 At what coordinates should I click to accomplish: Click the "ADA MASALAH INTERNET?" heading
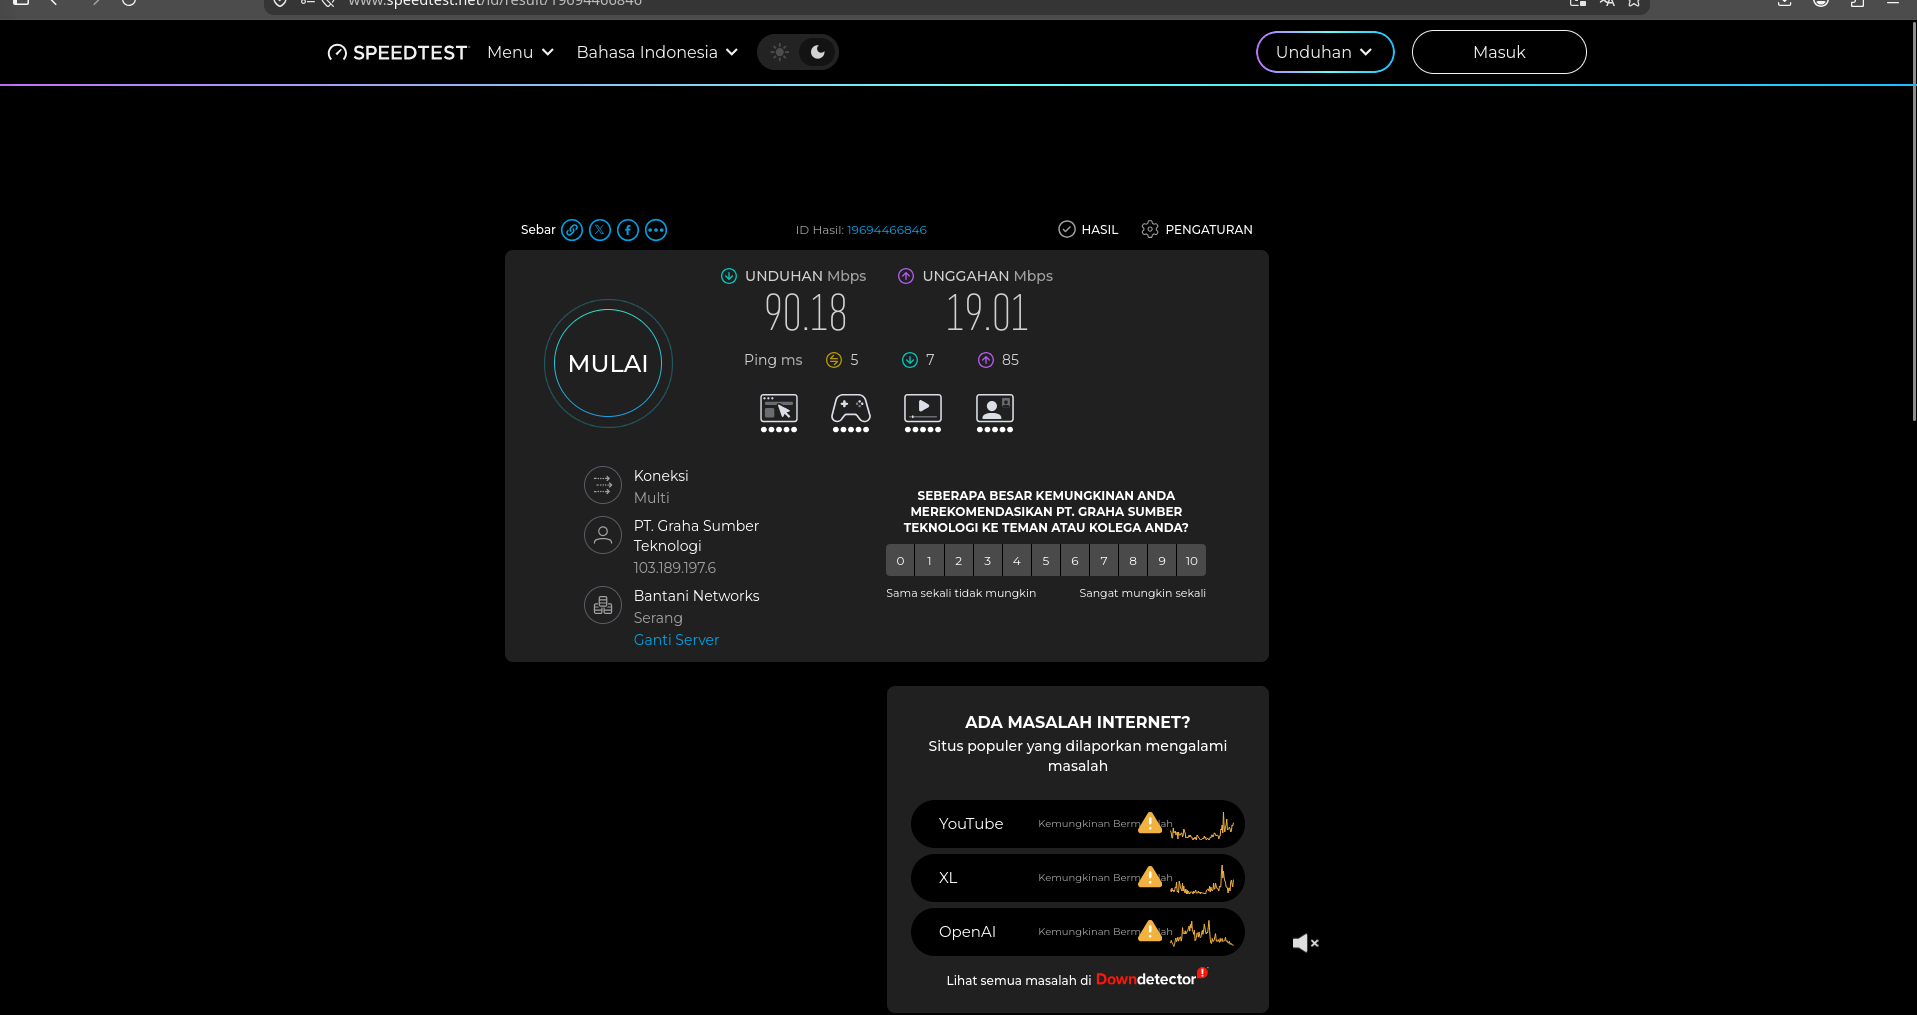tap(1078, 722)
